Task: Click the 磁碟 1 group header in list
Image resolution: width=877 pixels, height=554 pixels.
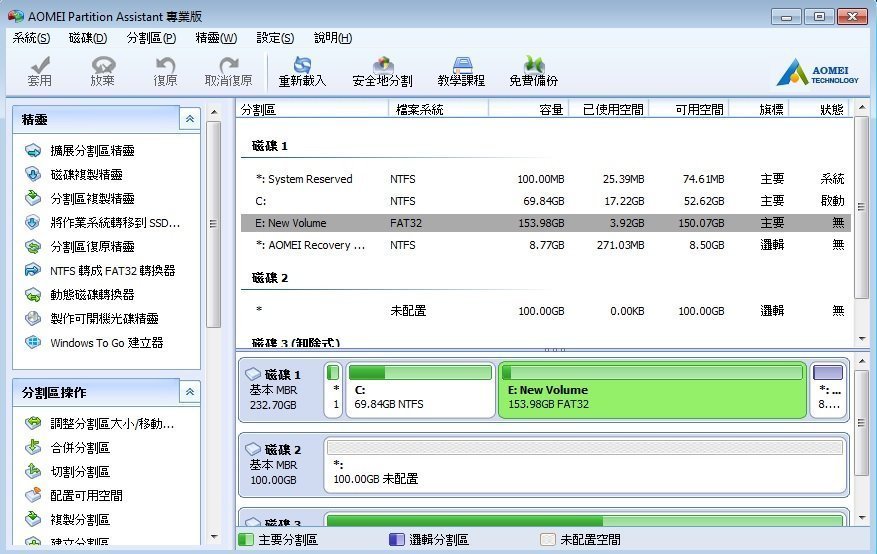Action: [270, 146]
